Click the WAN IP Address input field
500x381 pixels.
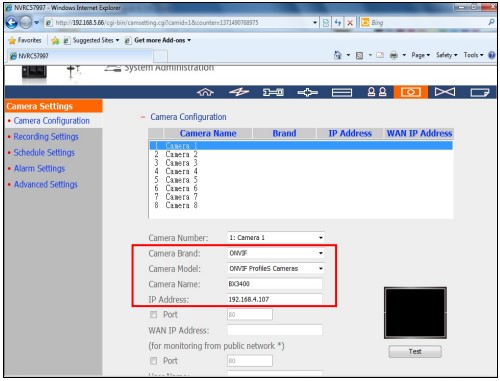[x=275, y=330]
